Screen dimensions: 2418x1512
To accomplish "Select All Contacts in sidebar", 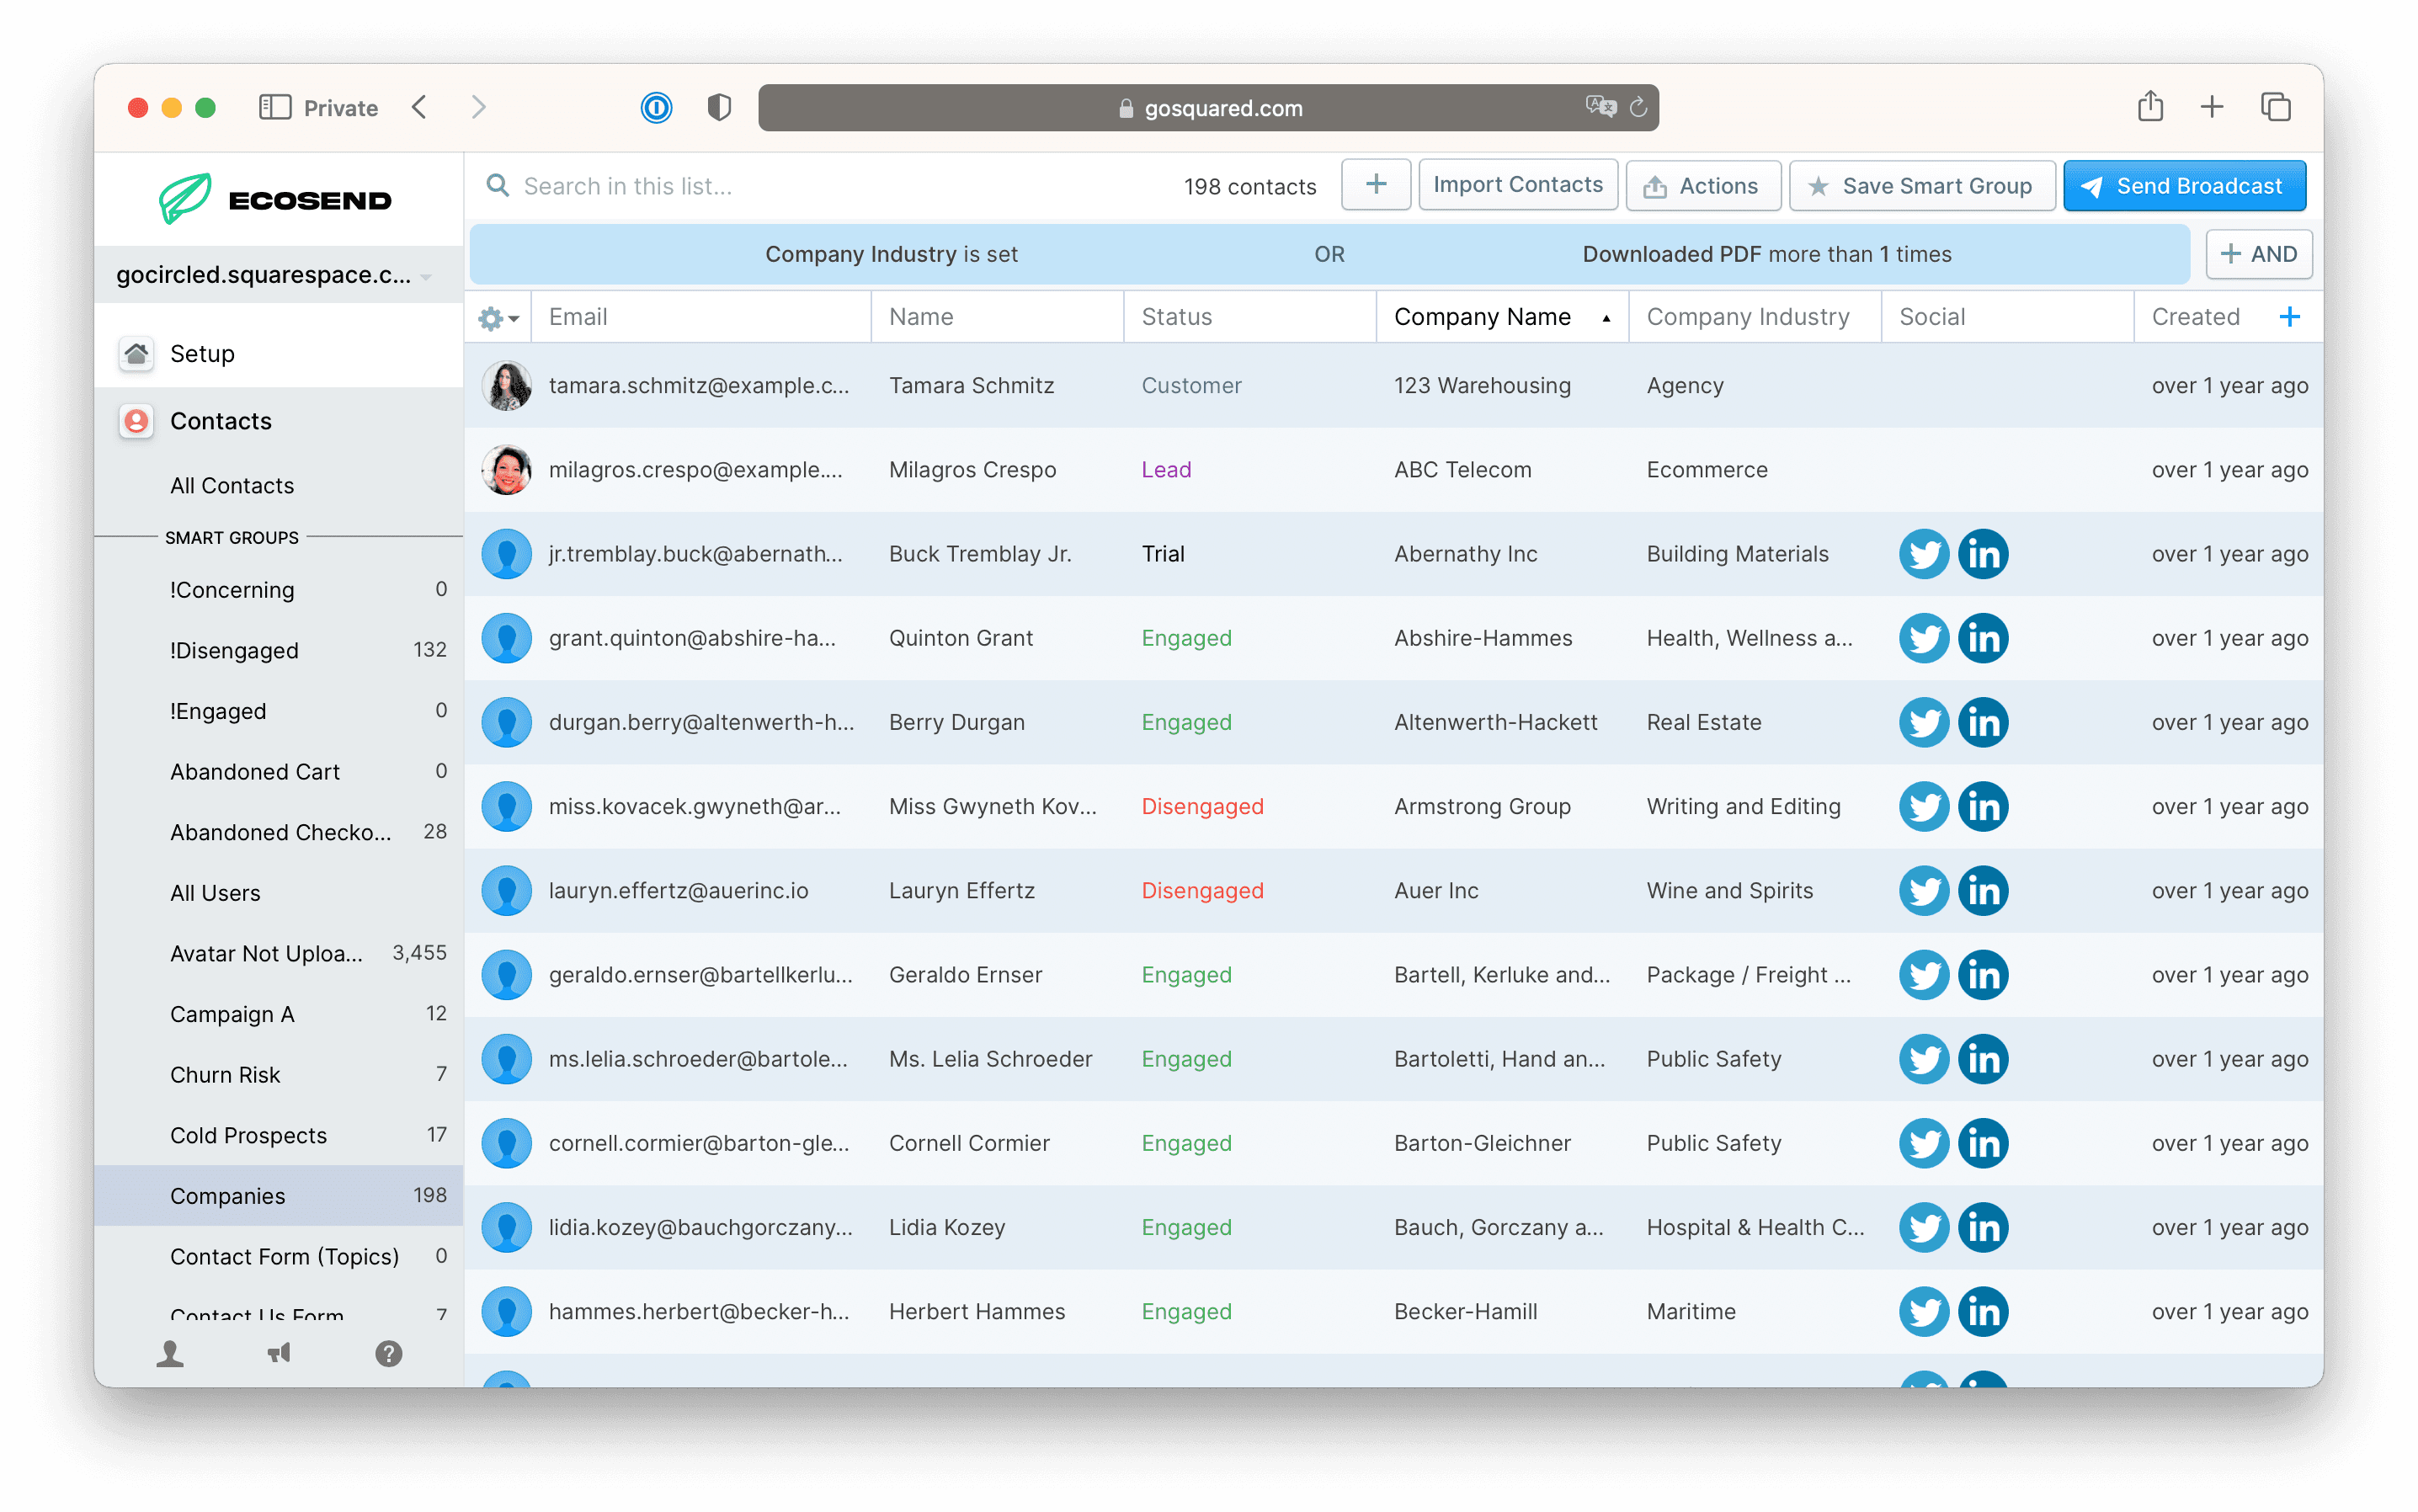I will (232, 486).
